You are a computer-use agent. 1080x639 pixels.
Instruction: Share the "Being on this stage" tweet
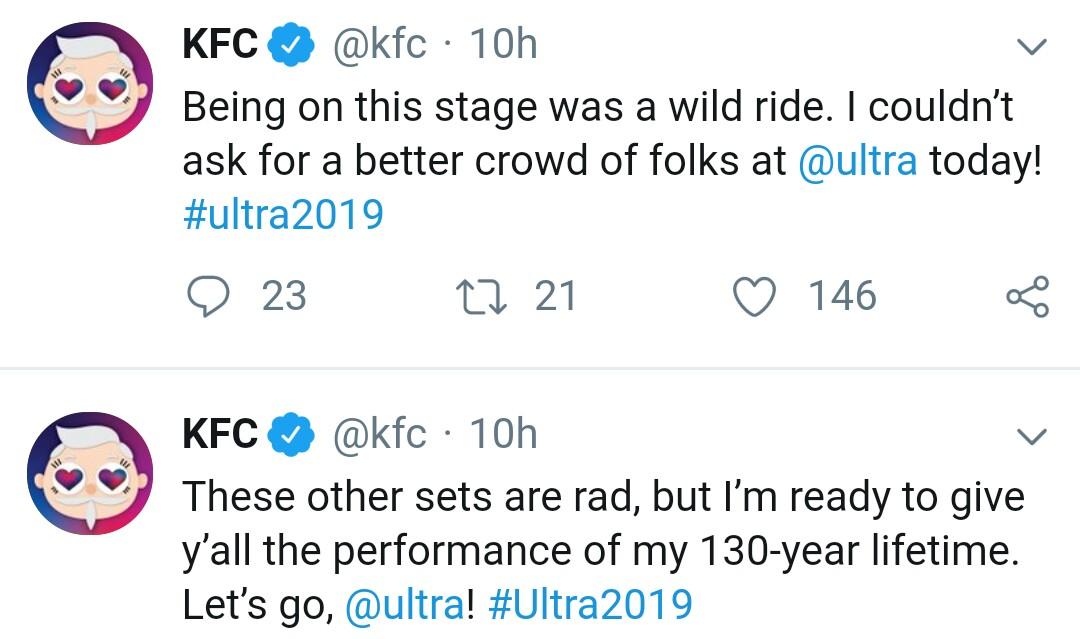[1028, 297]
